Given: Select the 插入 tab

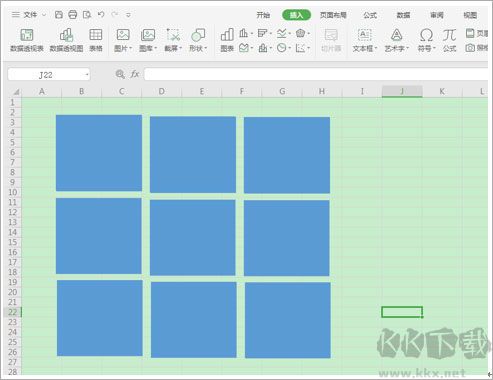Looking at the screenshot, I should click(296, 15).
